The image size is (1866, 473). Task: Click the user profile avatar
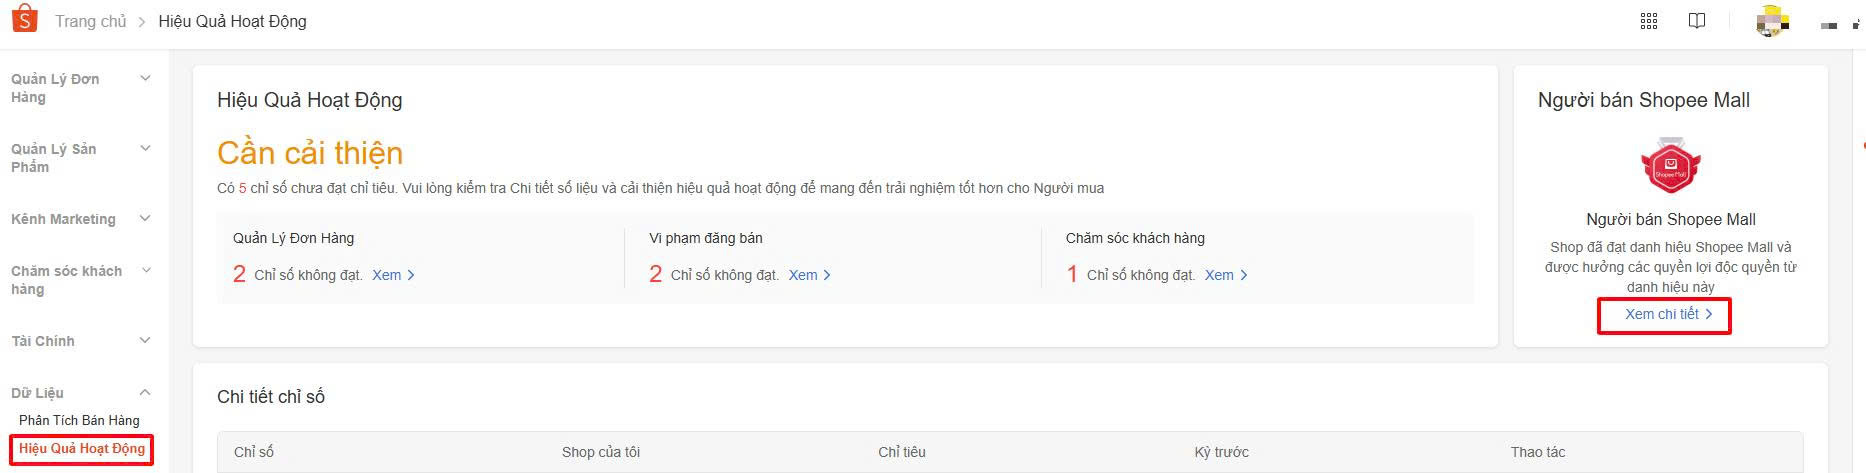[x=1772, y=21]
